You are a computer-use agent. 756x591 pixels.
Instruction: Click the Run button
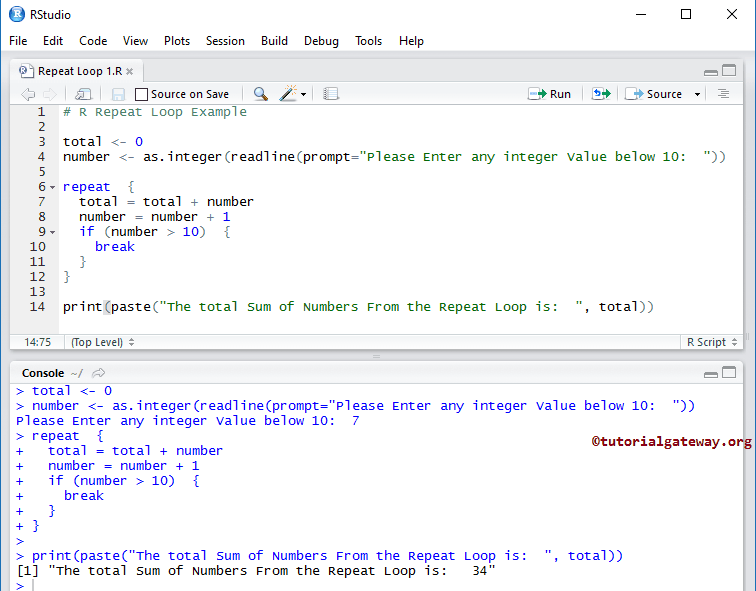550,94
